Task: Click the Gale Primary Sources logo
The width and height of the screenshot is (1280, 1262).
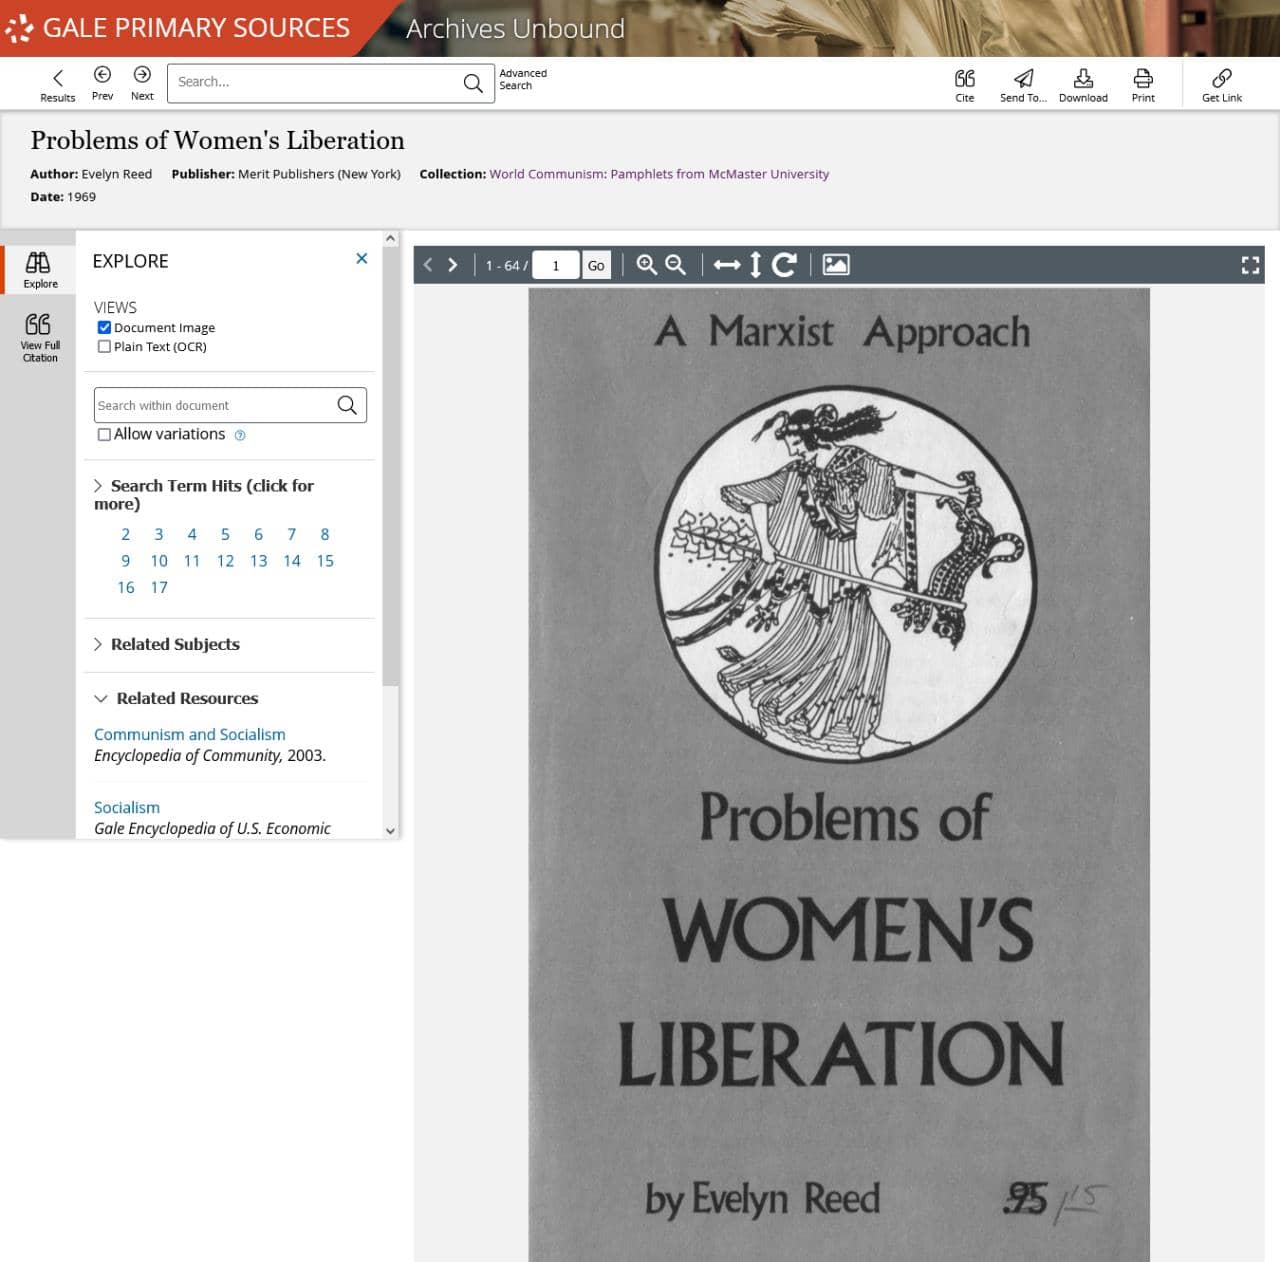Action: [x=178, y=28]
